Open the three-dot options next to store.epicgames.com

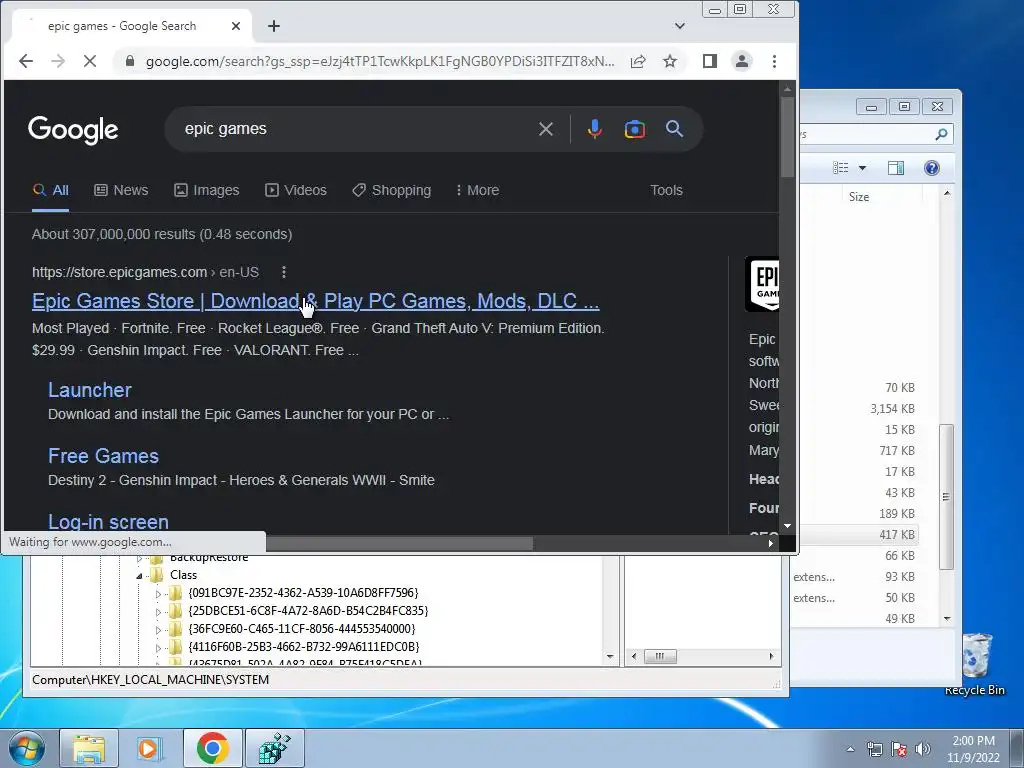pyautogui.click(x=283, y=272)
